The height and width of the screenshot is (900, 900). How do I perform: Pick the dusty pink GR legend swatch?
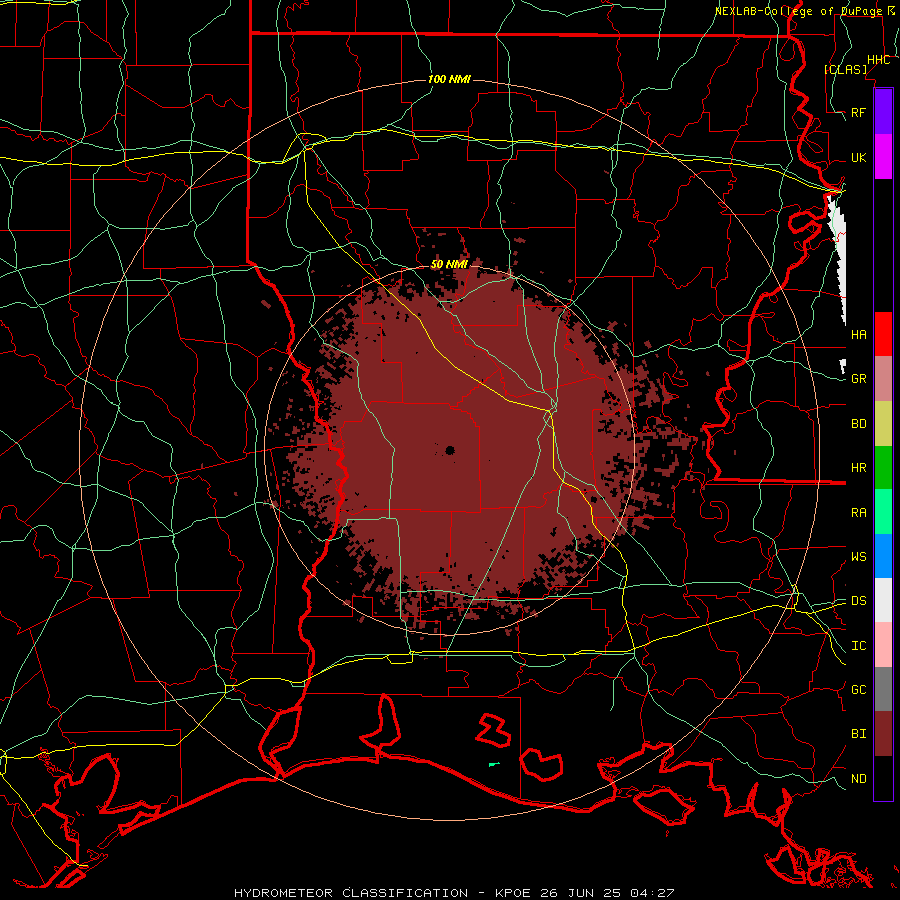pos(883,379)
